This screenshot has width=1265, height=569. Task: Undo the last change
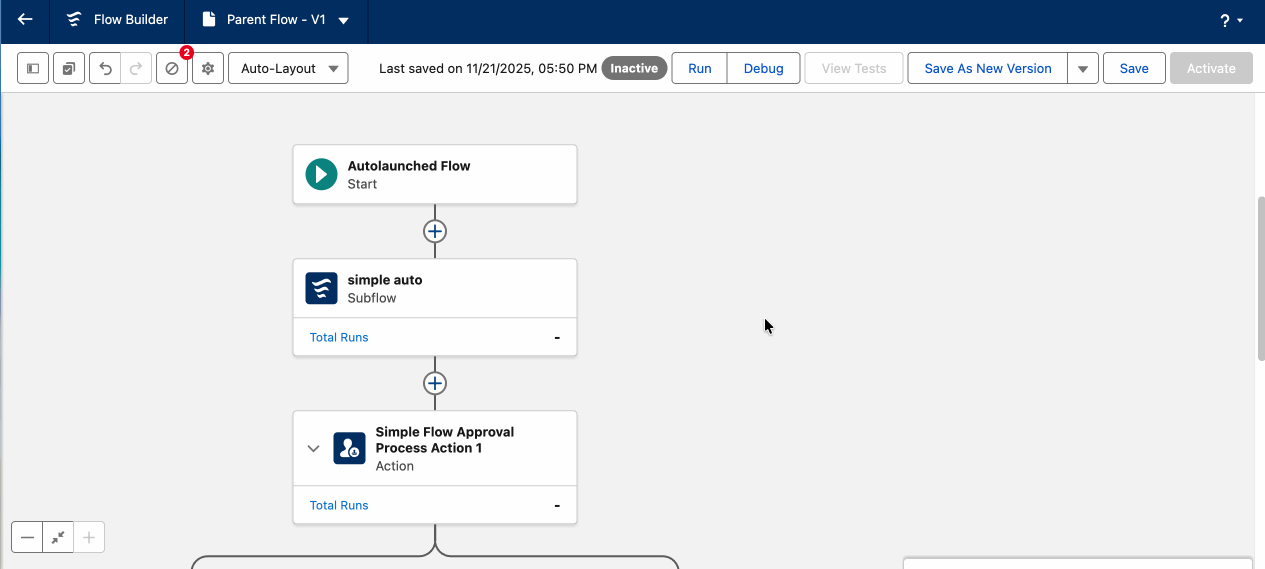pyautogui.click(x=105, y=69)
